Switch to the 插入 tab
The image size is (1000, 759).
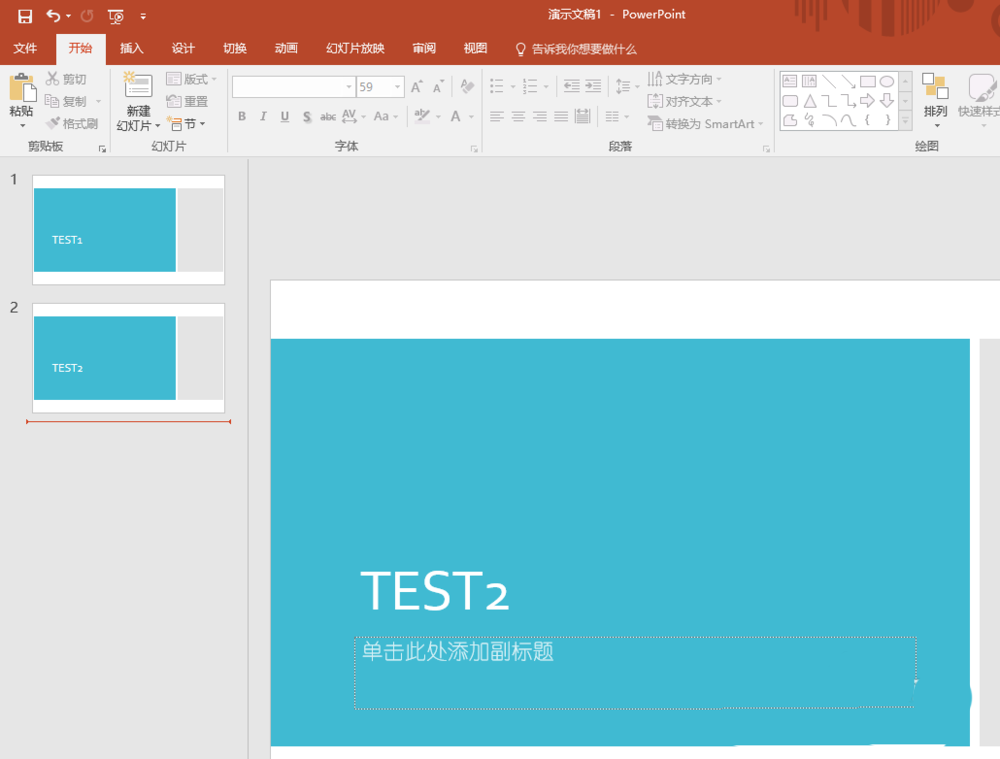[131, 48]
